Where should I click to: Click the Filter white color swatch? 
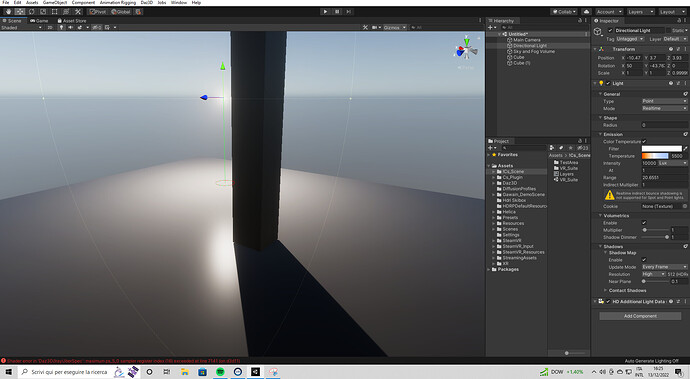[x=661, y=149]
